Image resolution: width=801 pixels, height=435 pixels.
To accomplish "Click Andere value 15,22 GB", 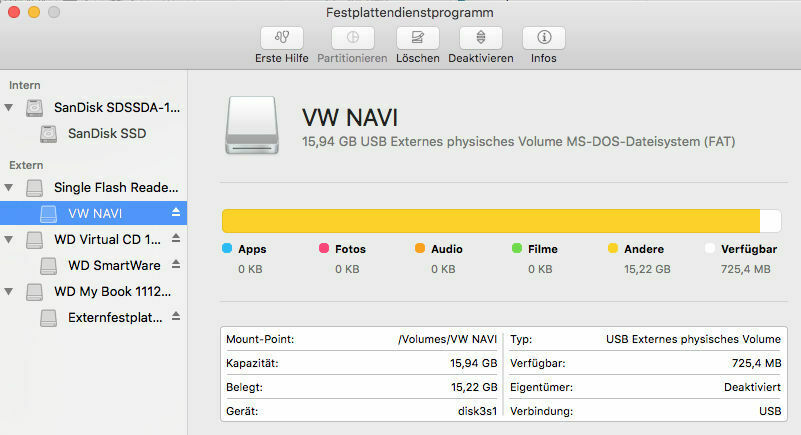I will tap(647, 269).
